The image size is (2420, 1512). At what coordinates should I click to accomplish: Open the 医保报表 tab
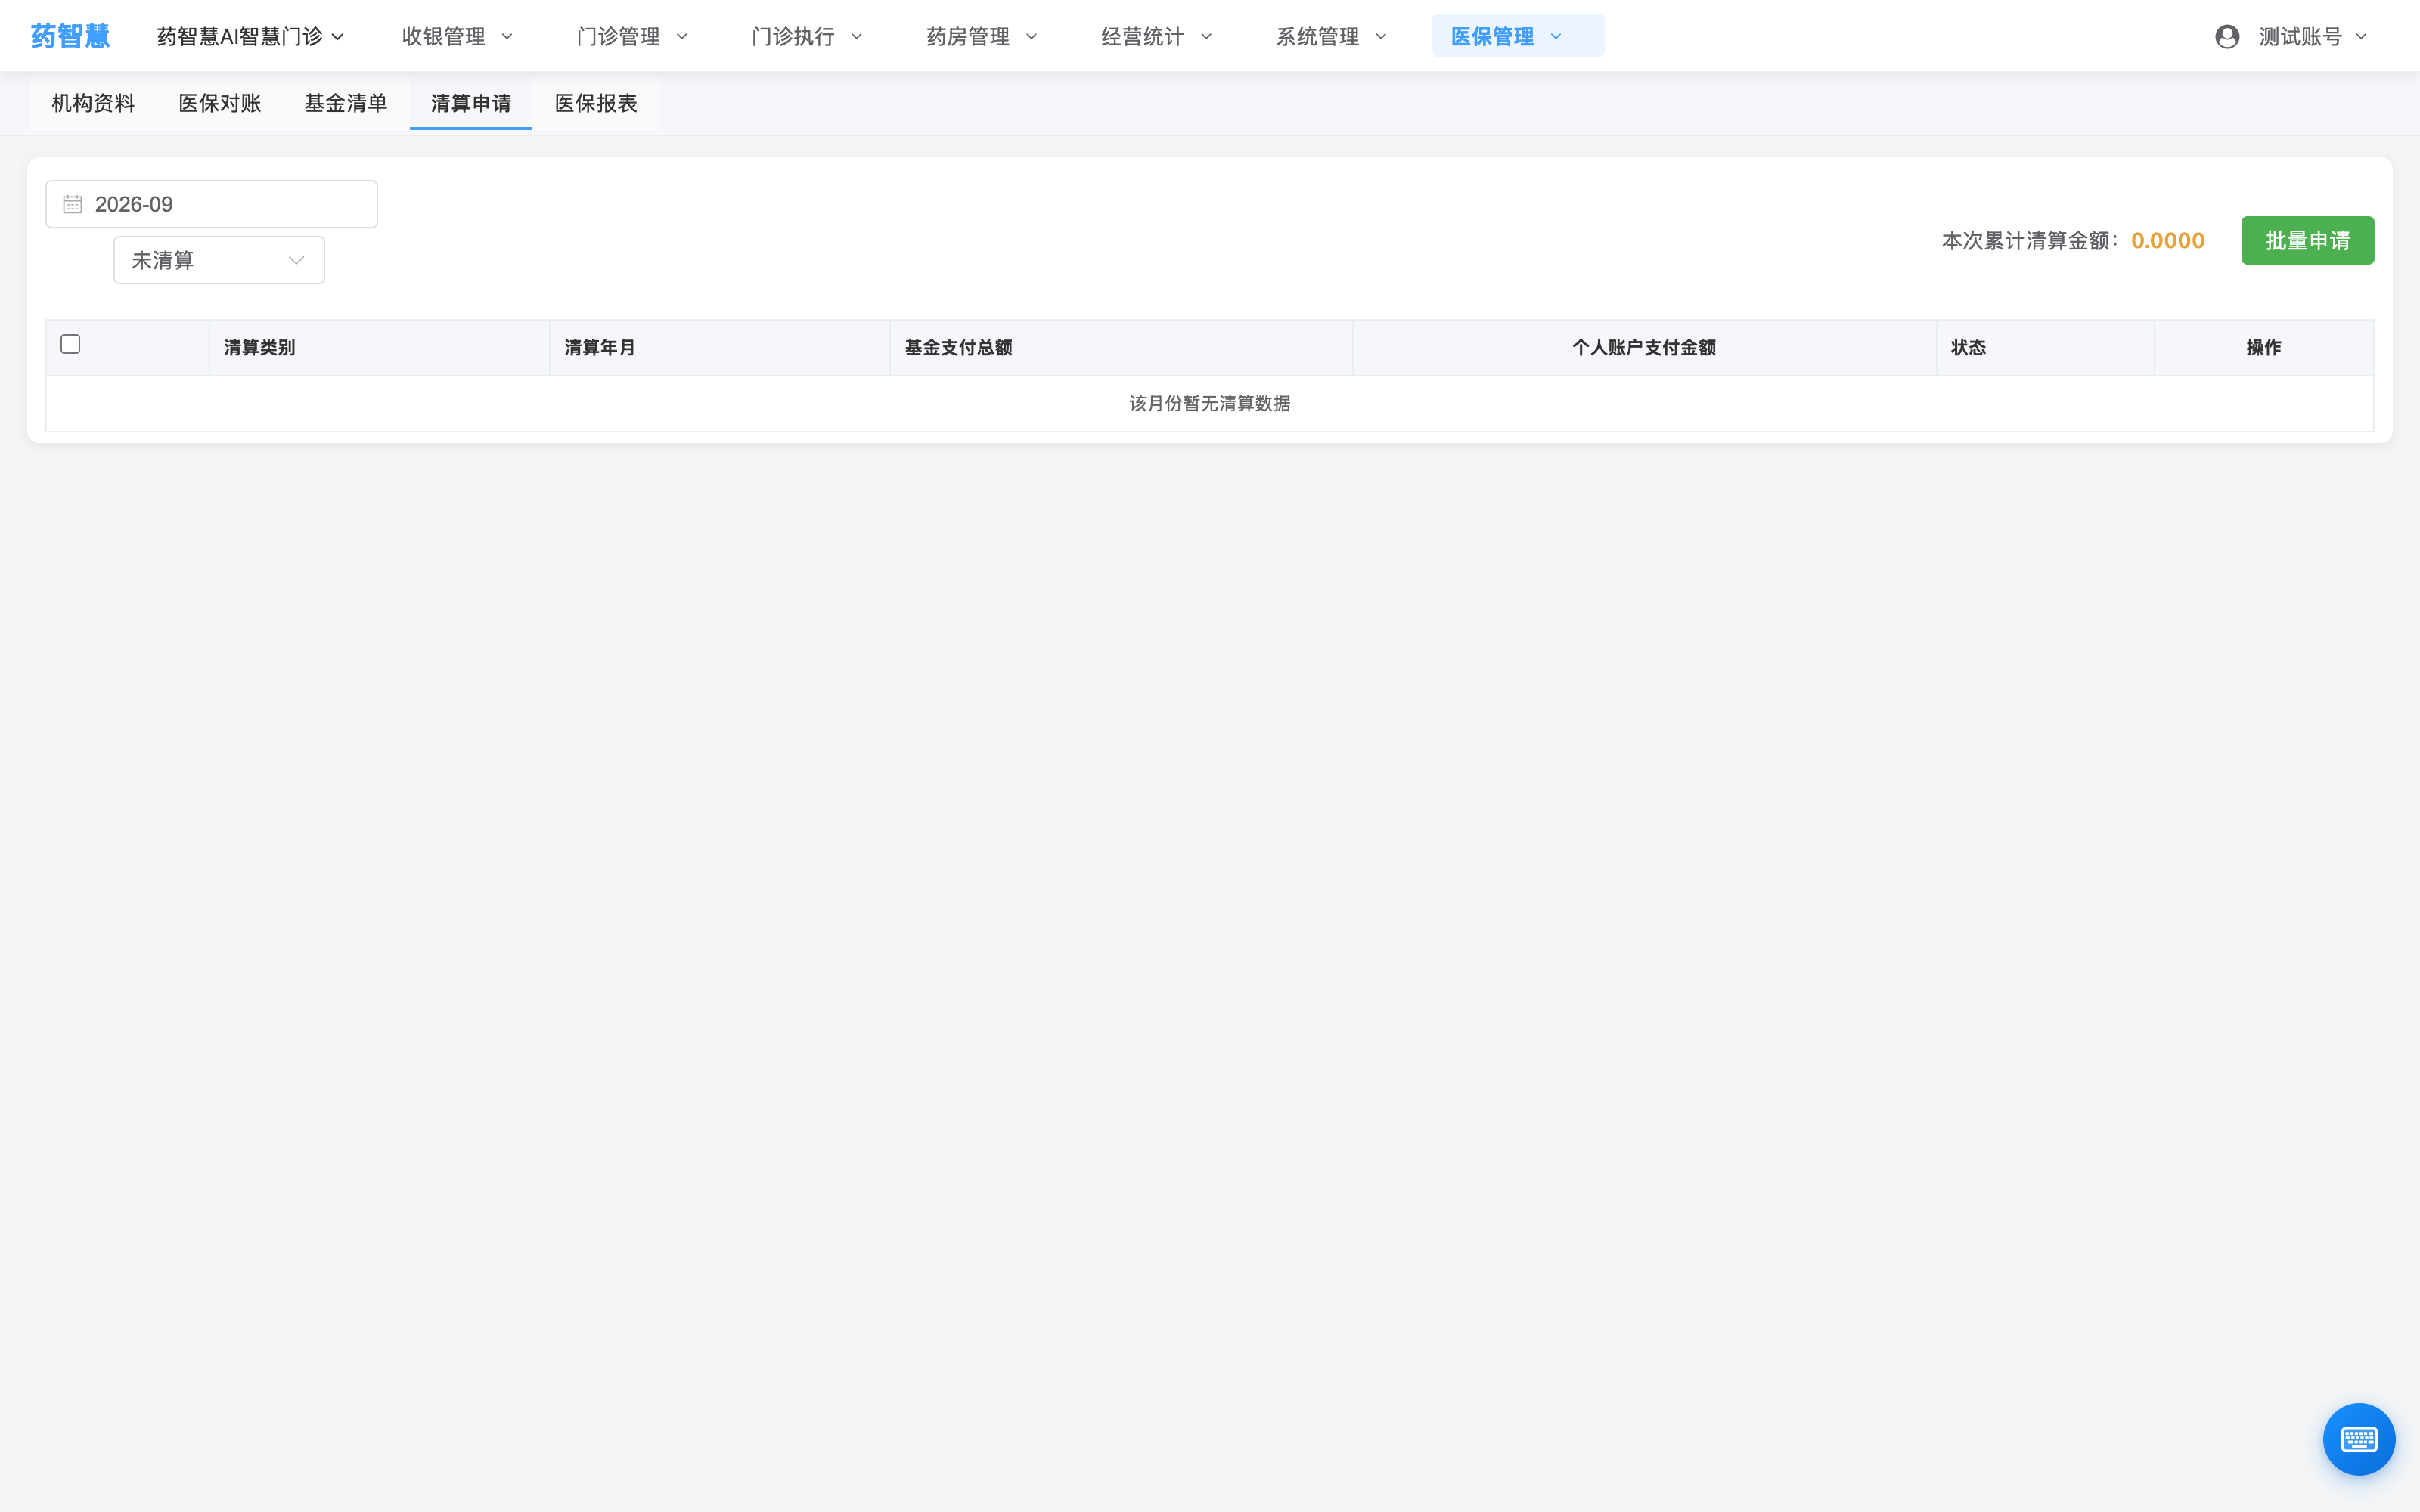tap(596, 103)
